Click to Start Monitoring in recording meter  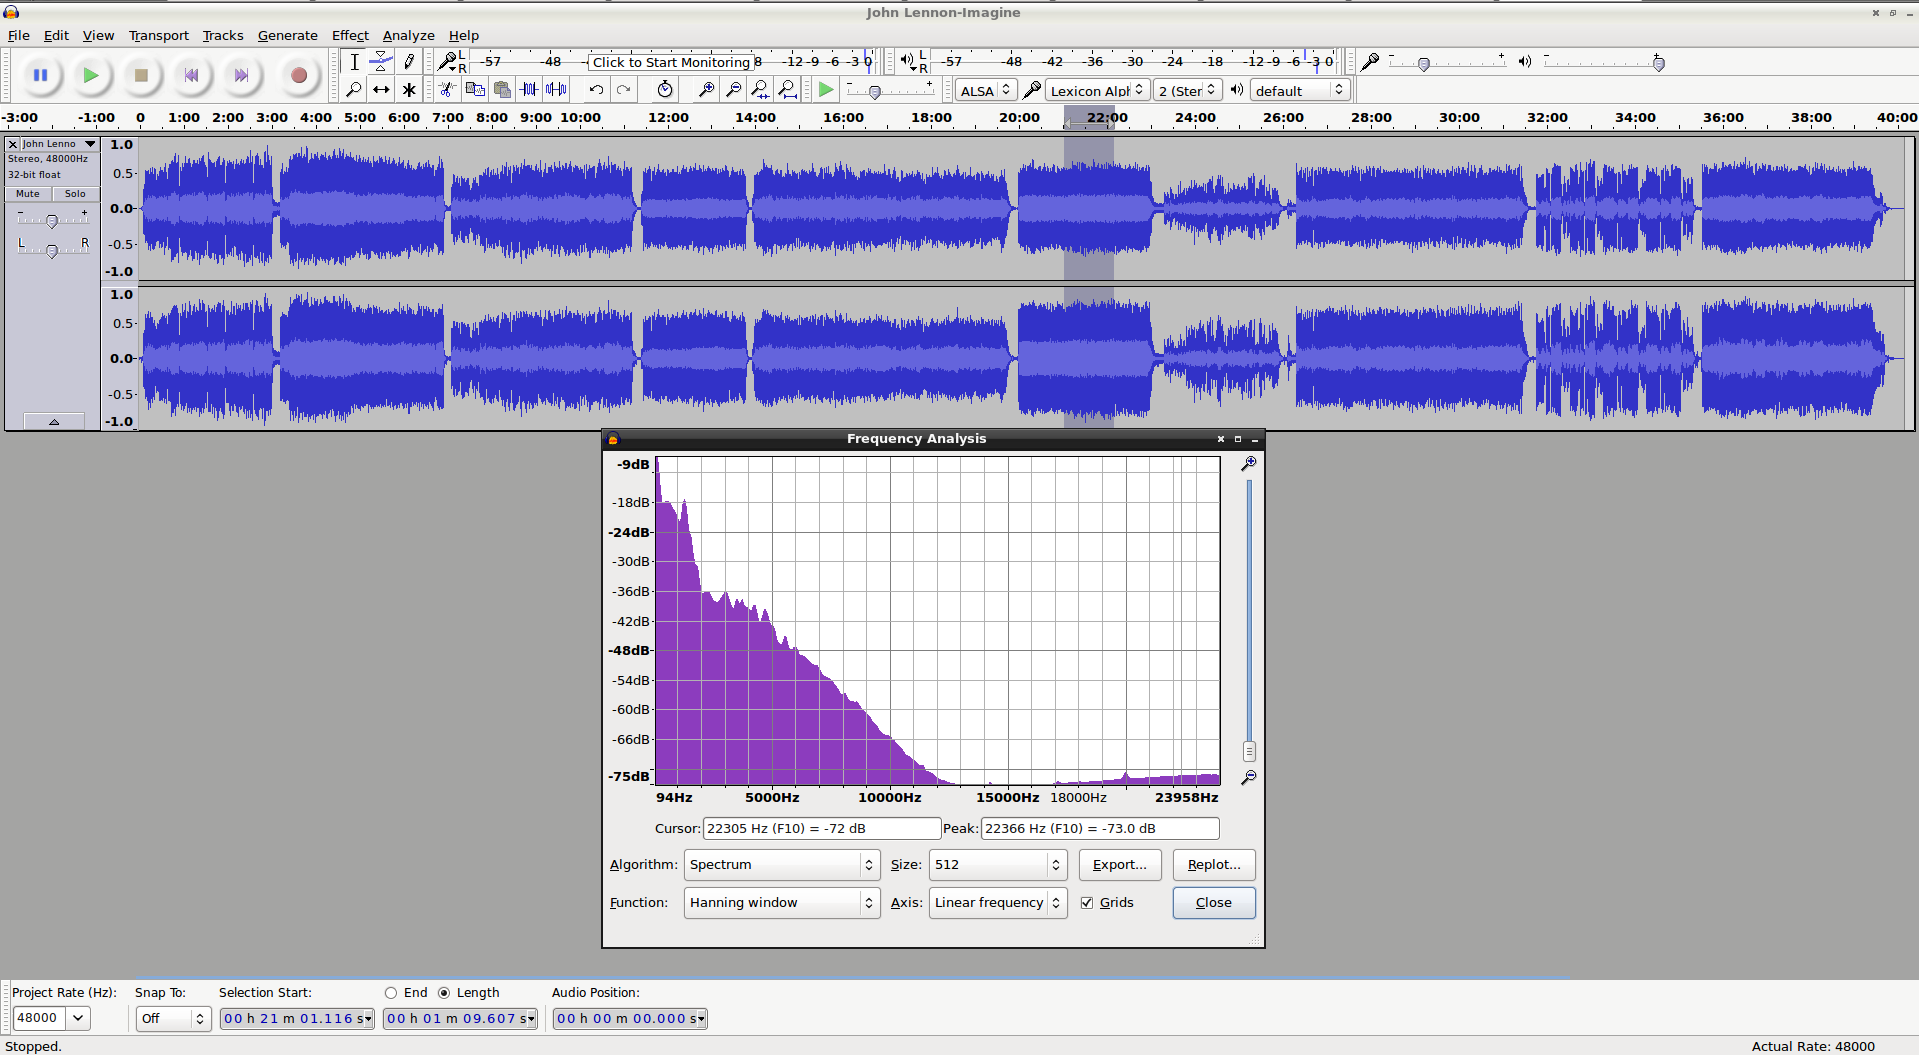[671, 62]
